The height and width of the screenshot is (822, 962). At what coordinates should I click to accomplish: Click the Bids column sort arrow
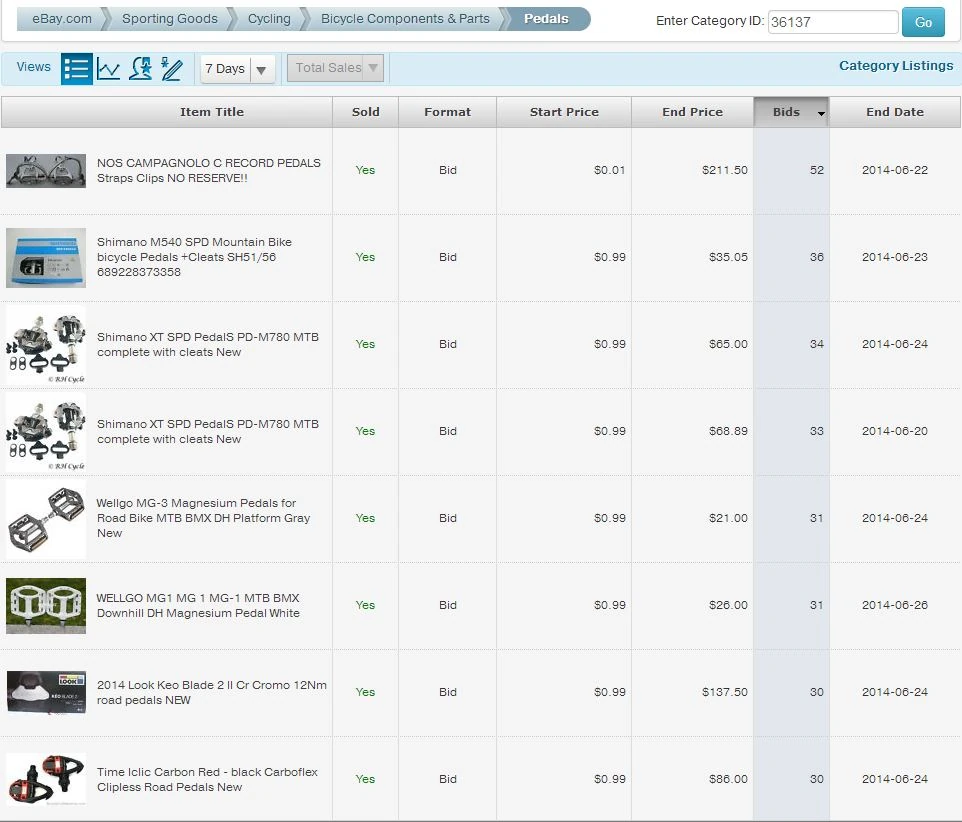[821, 113]
